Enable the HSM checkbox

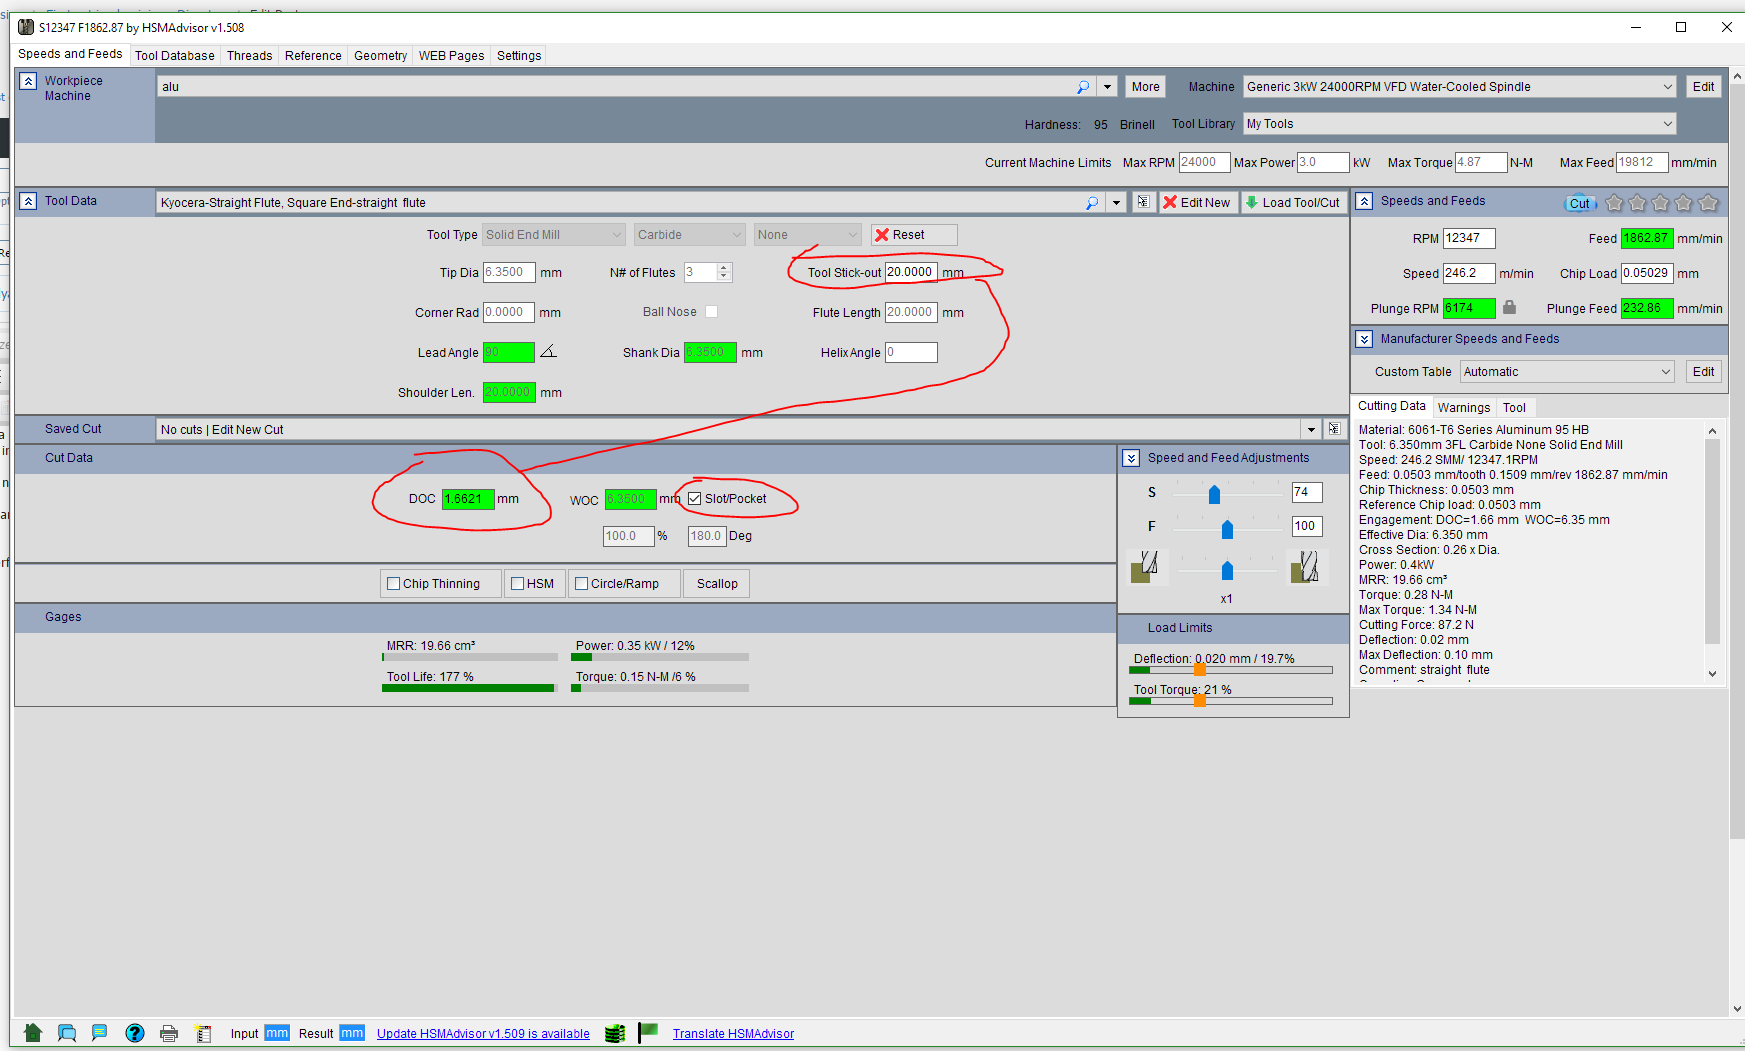(518, 584)
